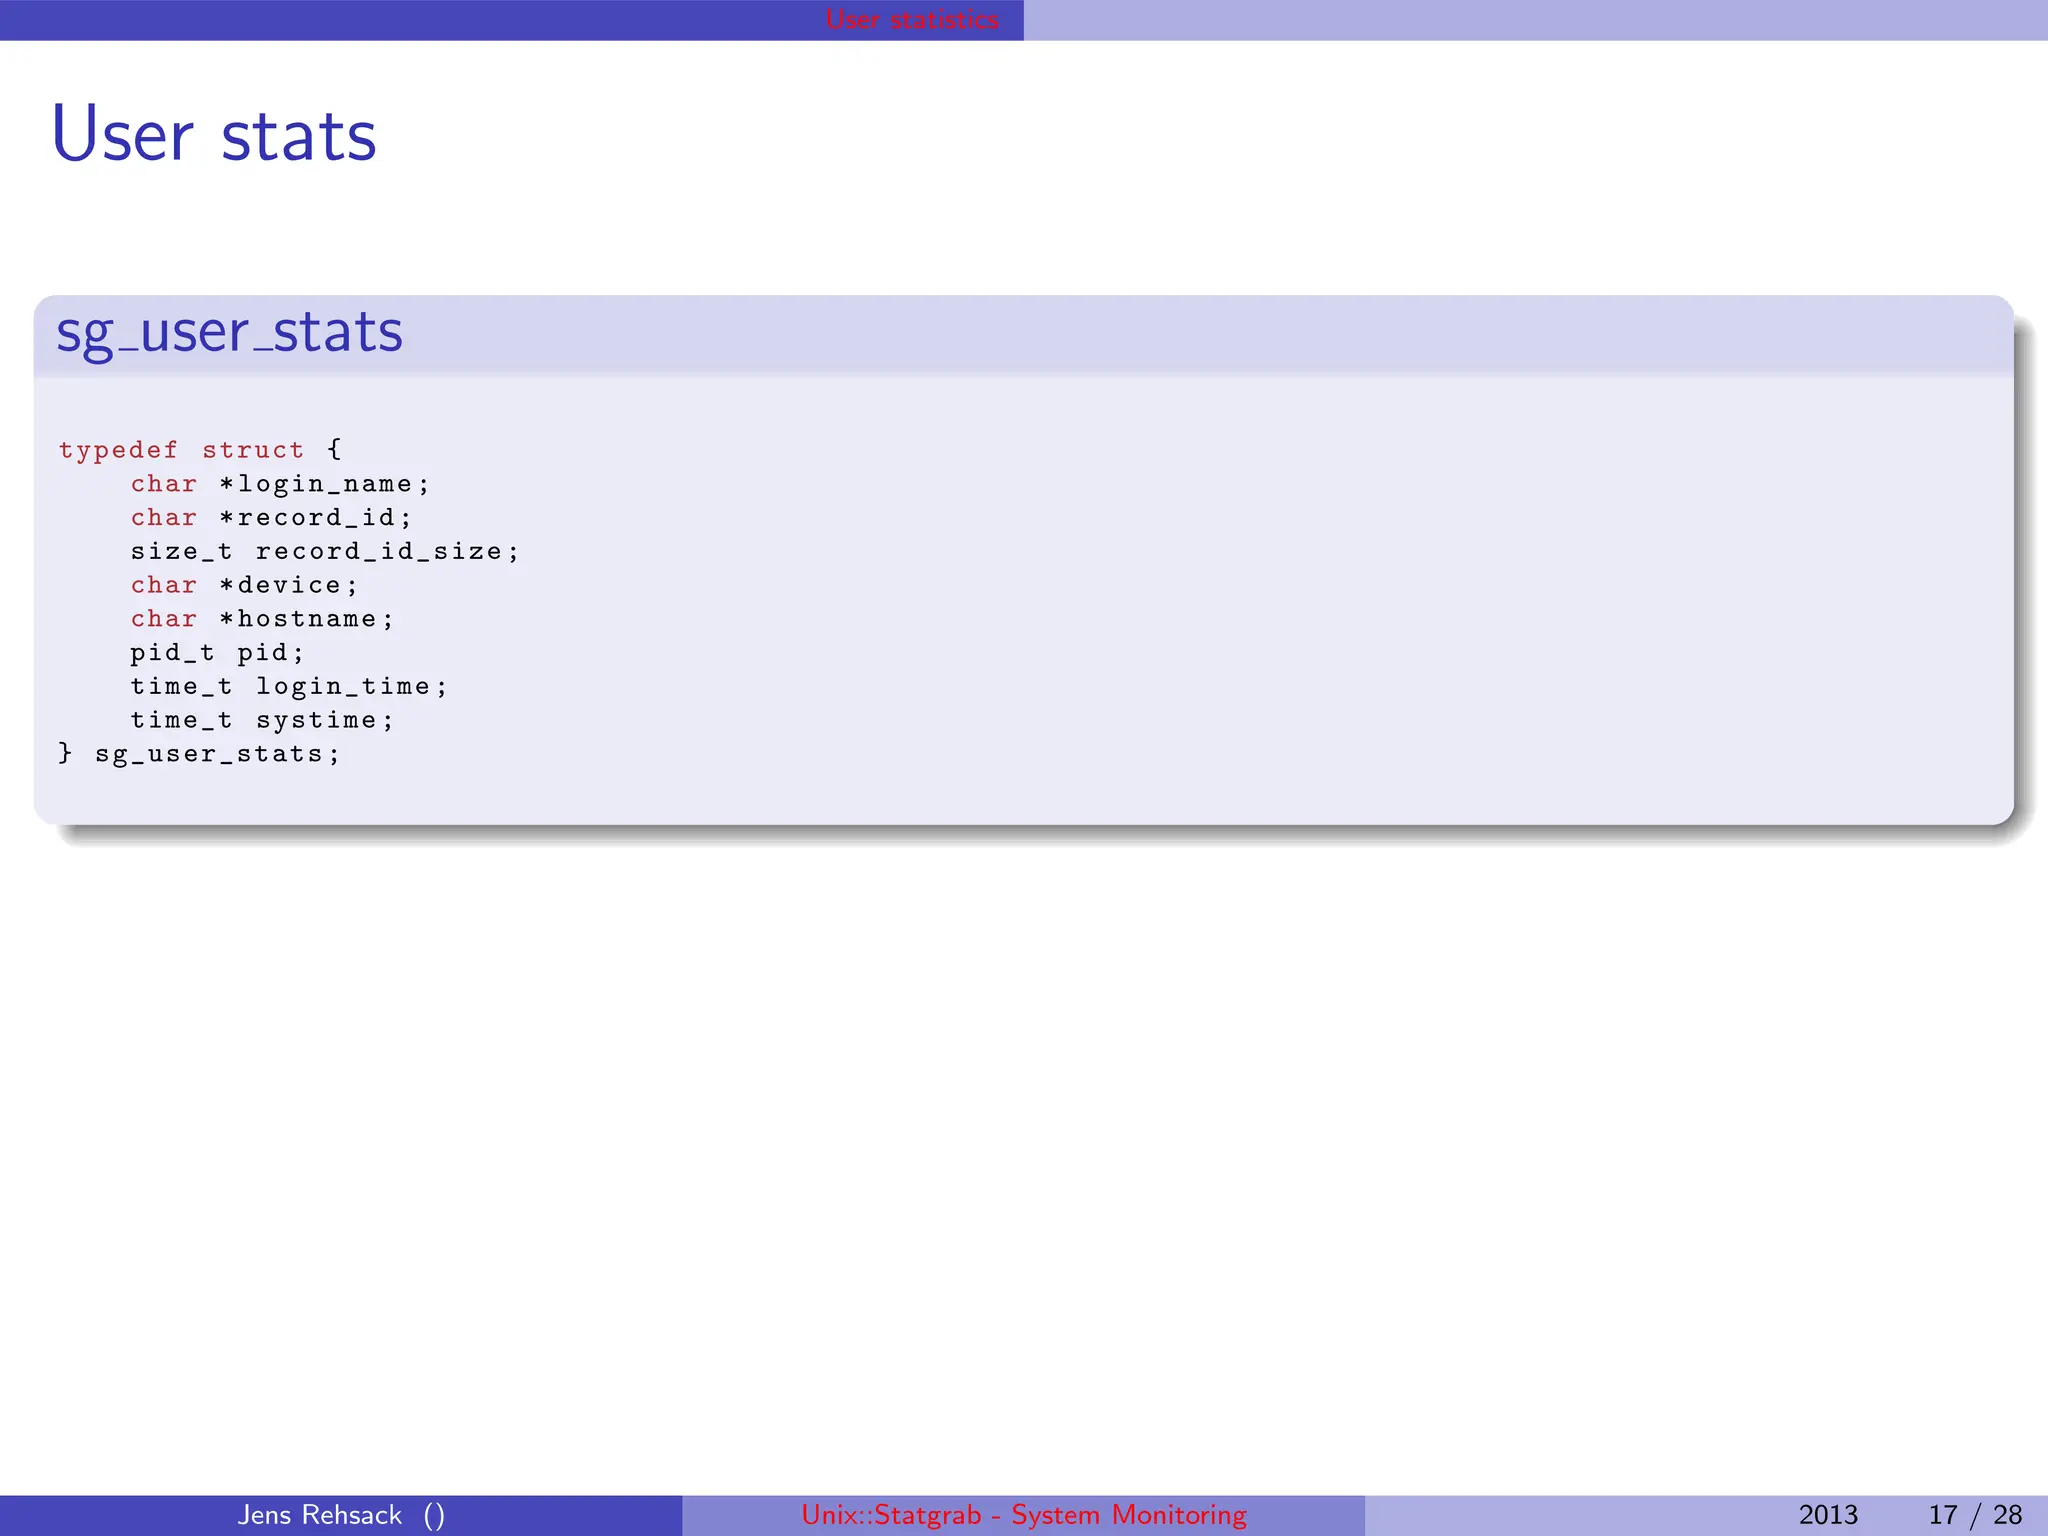This screenshot has height=1536, width=2048.
Task: Click the 'User stats' slide title
Action: pyautogui.click(x=214, y=135)
